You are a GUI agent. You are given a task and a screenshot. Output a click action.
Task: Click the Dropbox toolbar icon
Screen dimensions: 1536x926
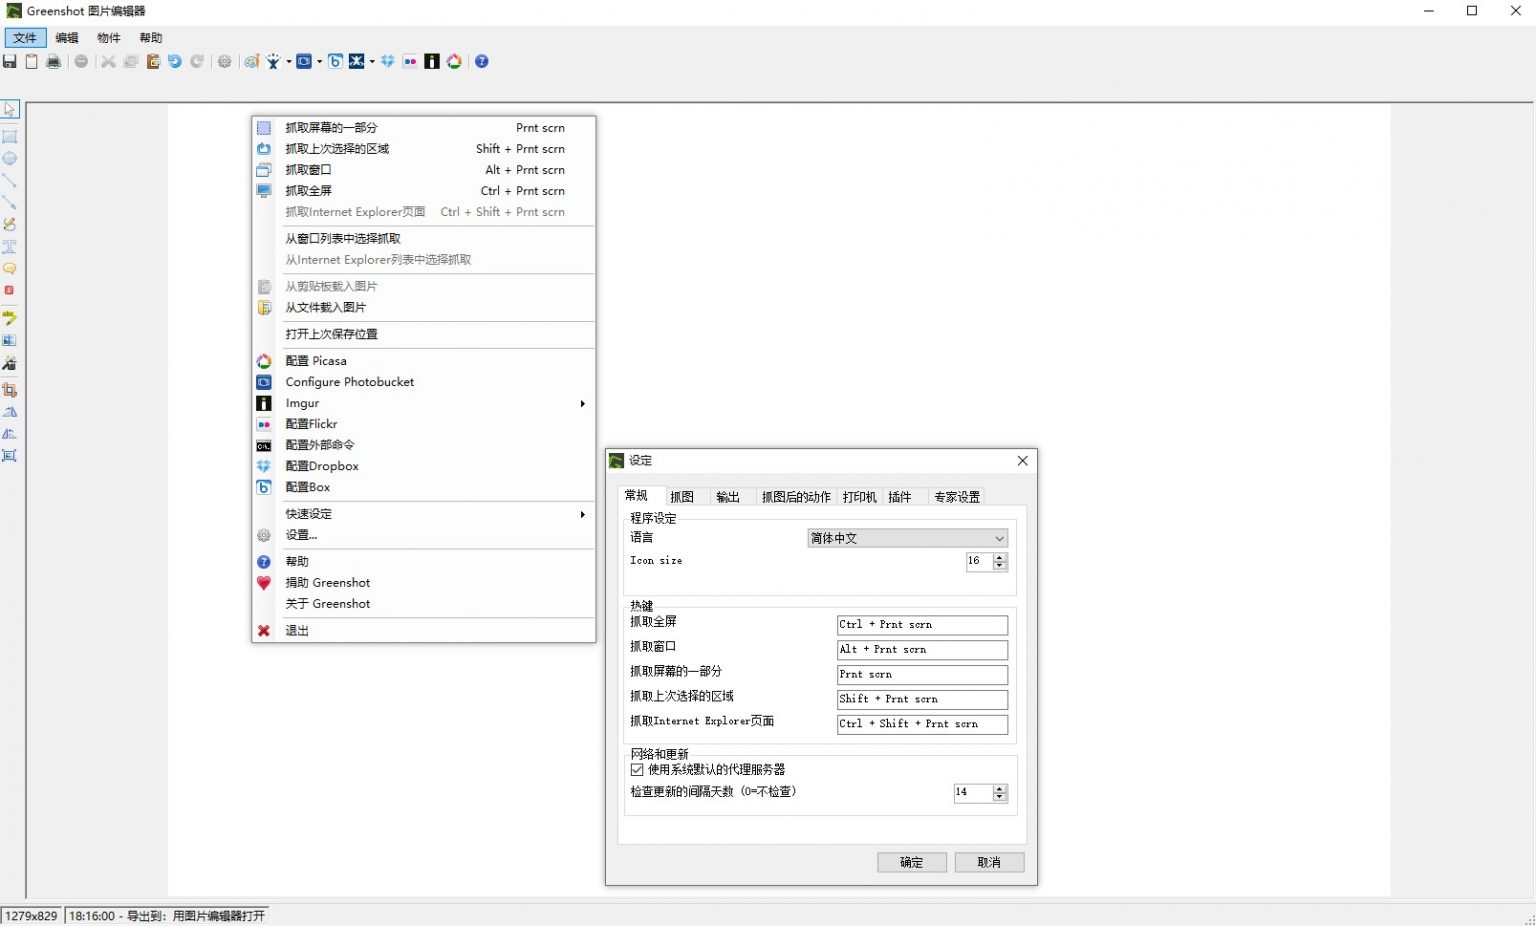tap(388, 62)
